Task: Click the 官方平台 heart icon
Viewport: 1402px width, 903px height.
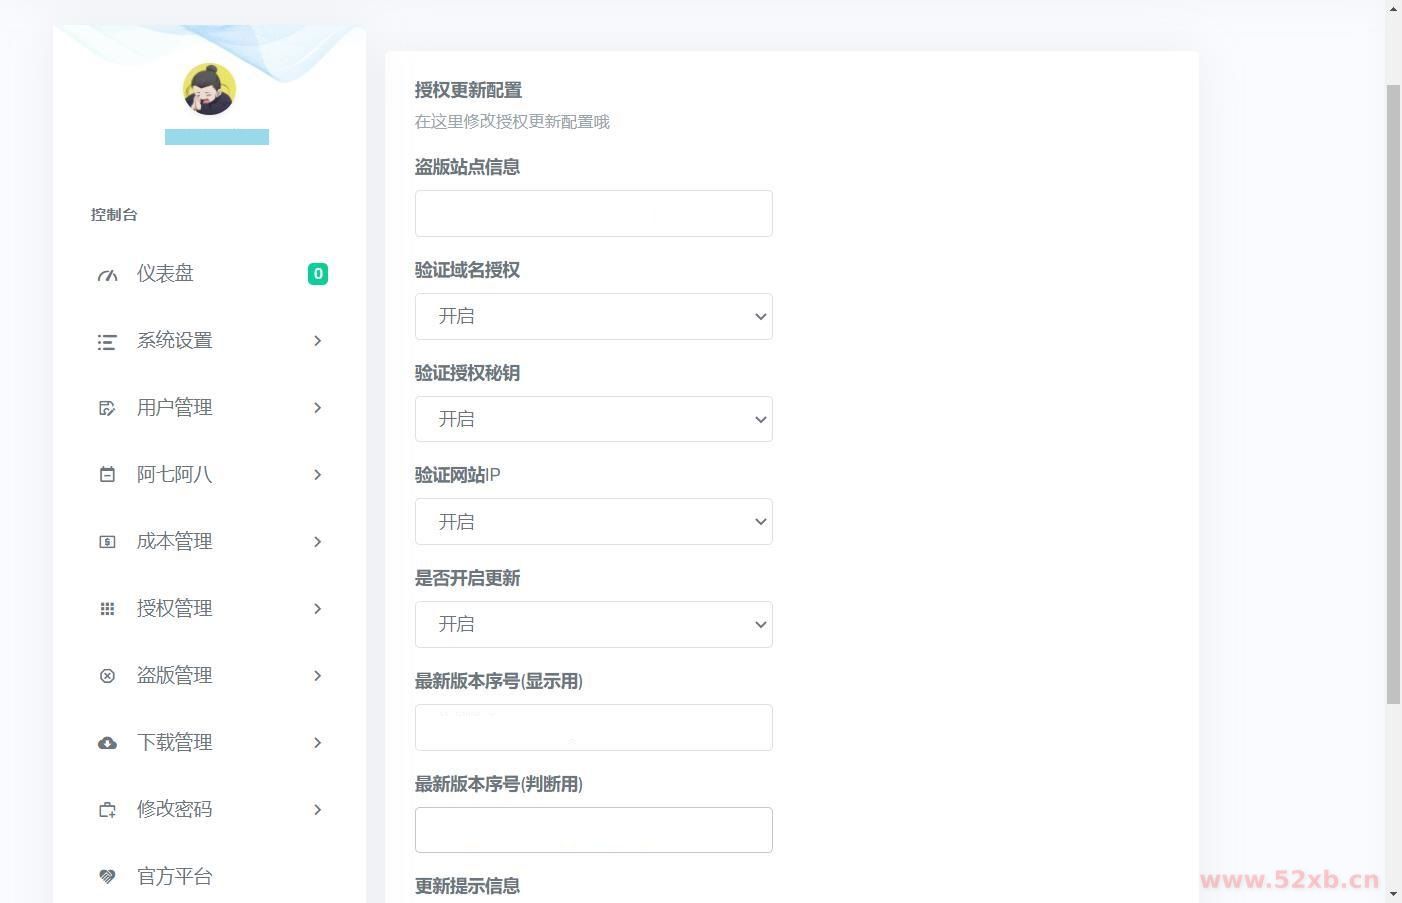Action: coord(107,877)
